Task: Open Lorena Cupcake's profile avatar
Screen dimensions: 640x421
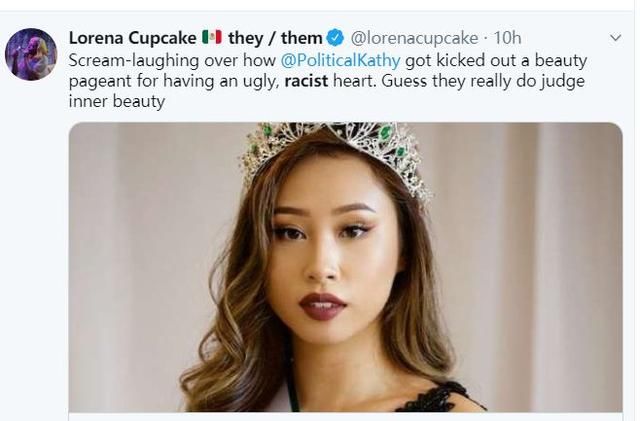Action: tap(31, 54)
